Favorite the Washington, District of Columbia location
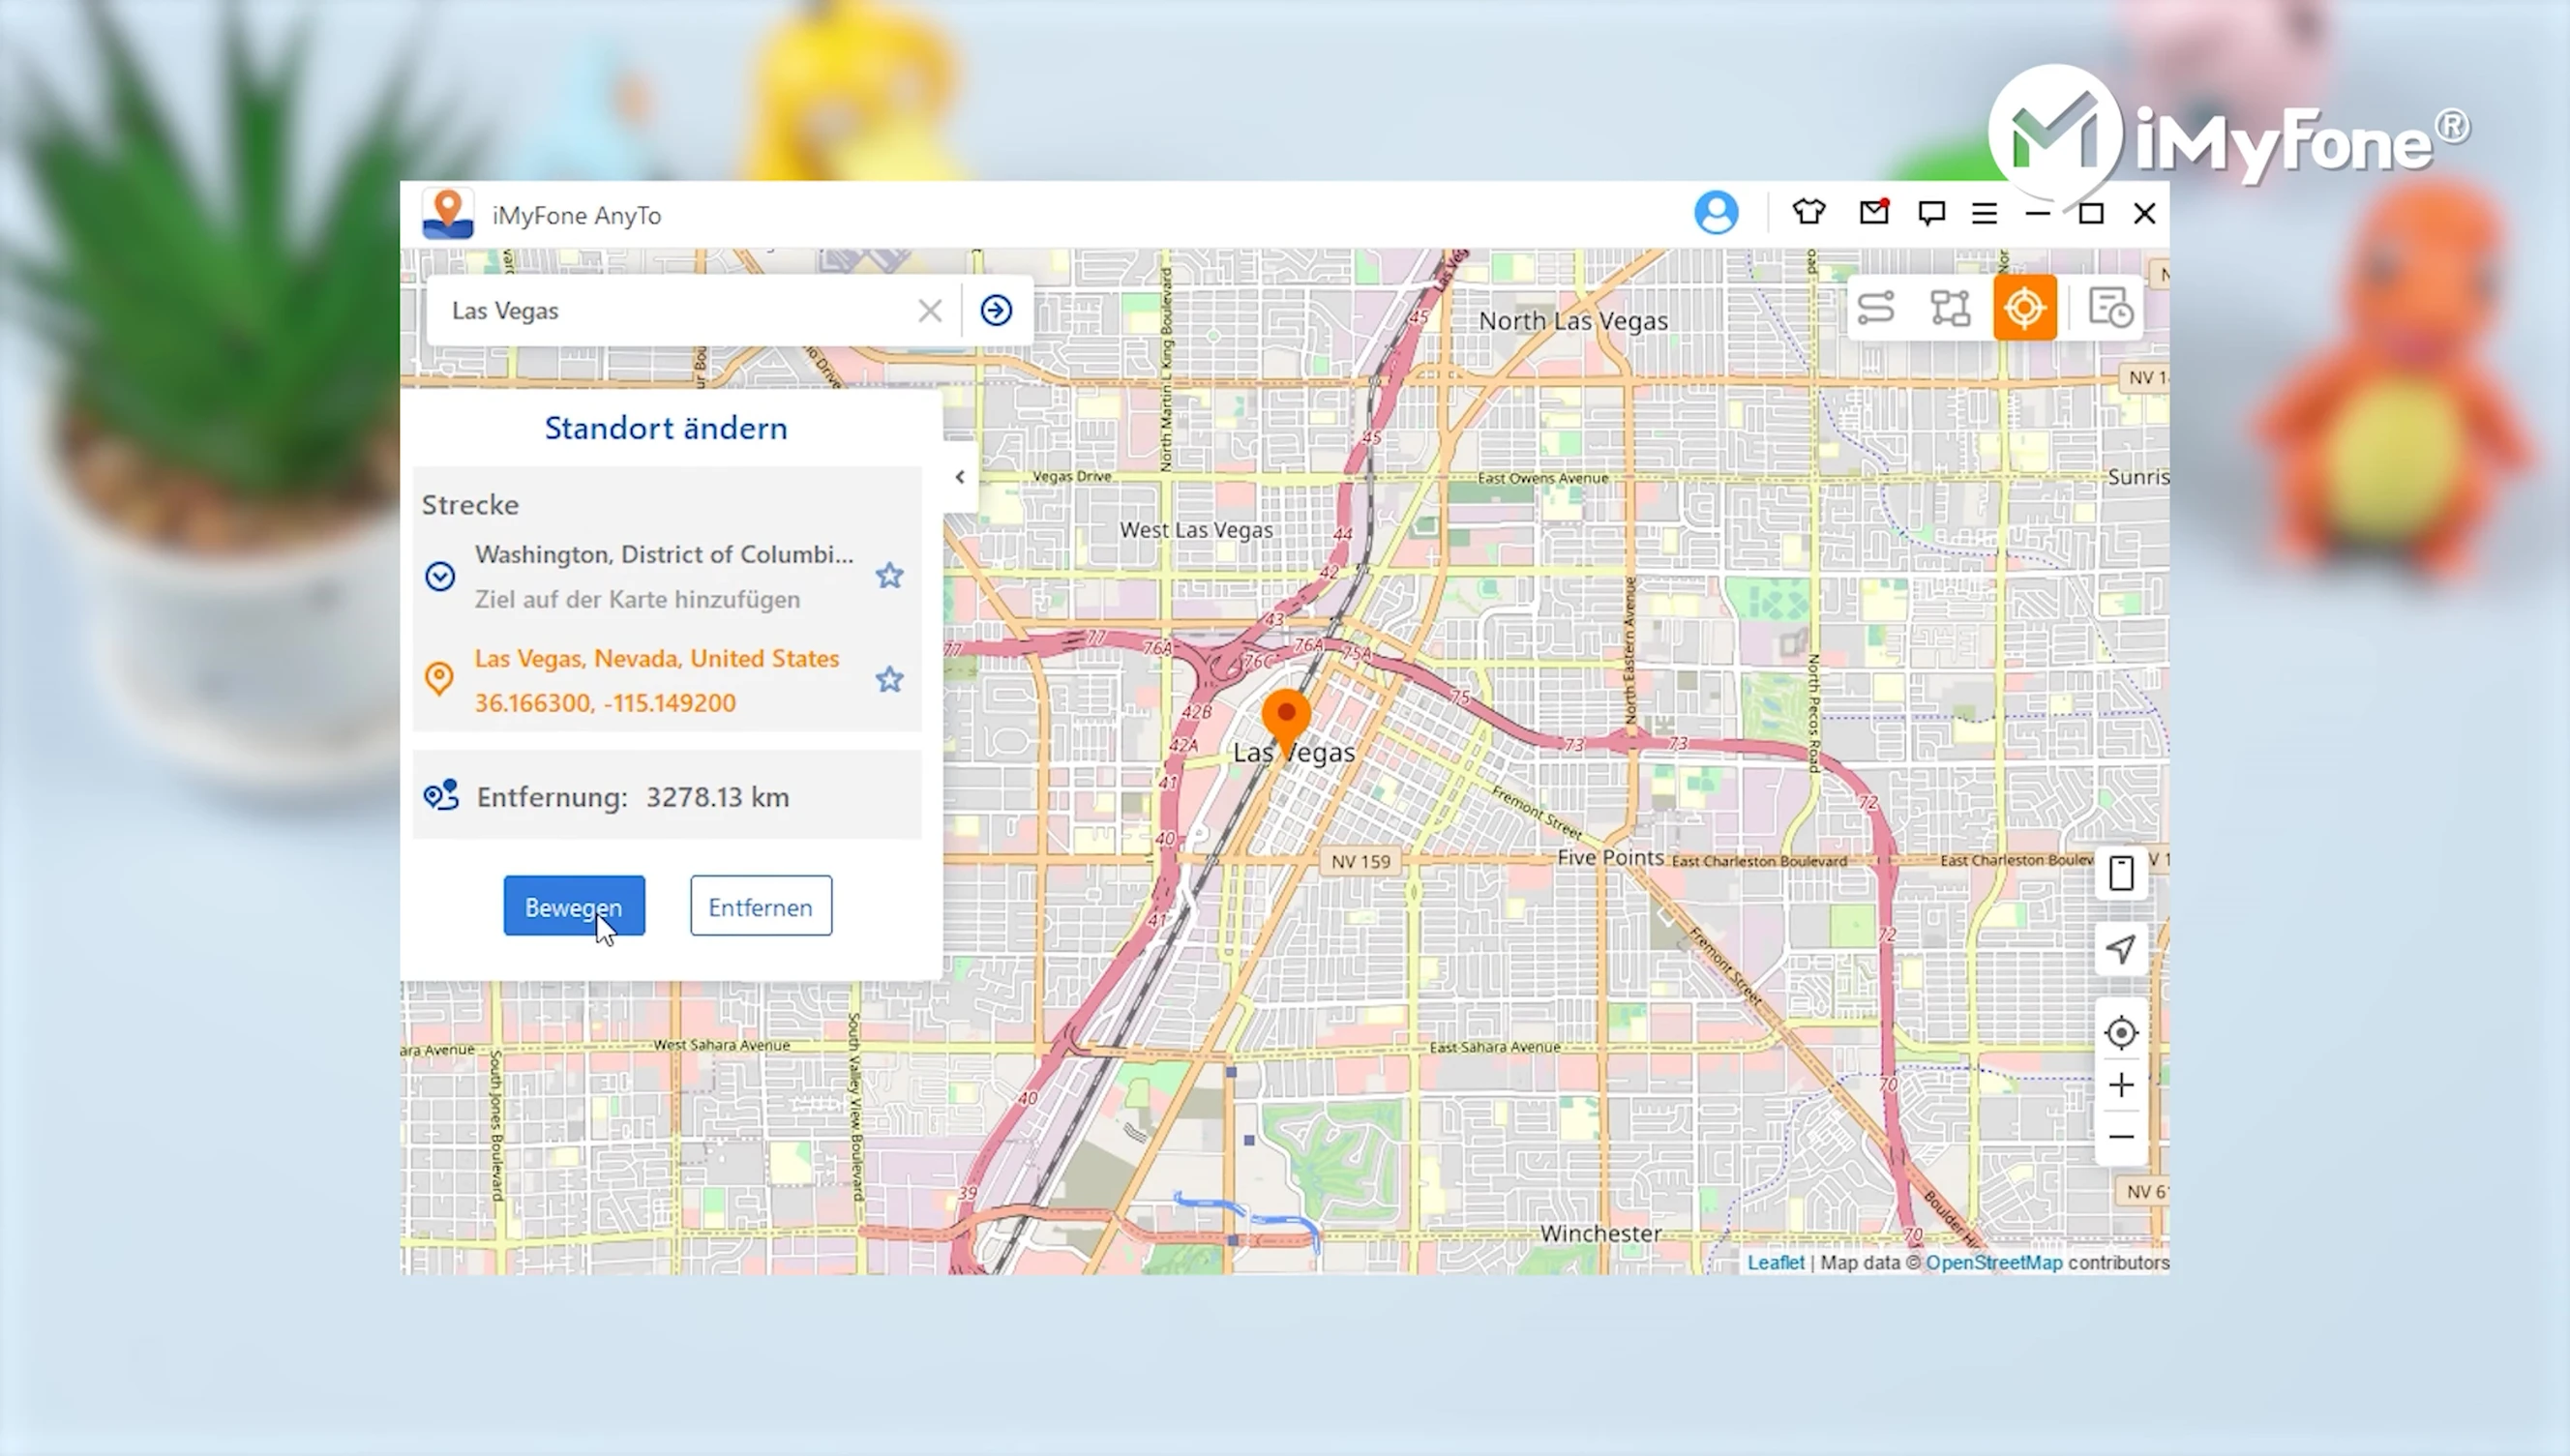Screen dimensions: 2570x1456 [x=889, y=576]
